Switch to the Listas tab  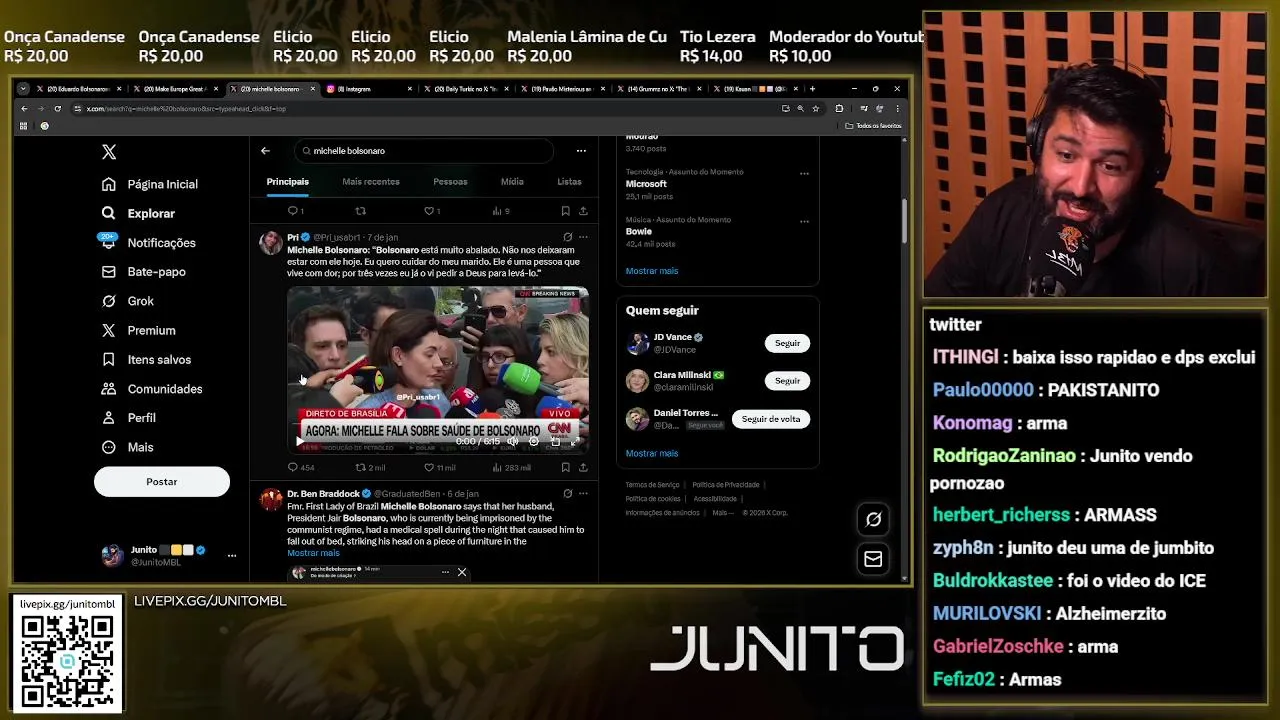pyautogui.click(x=569, y=182)
